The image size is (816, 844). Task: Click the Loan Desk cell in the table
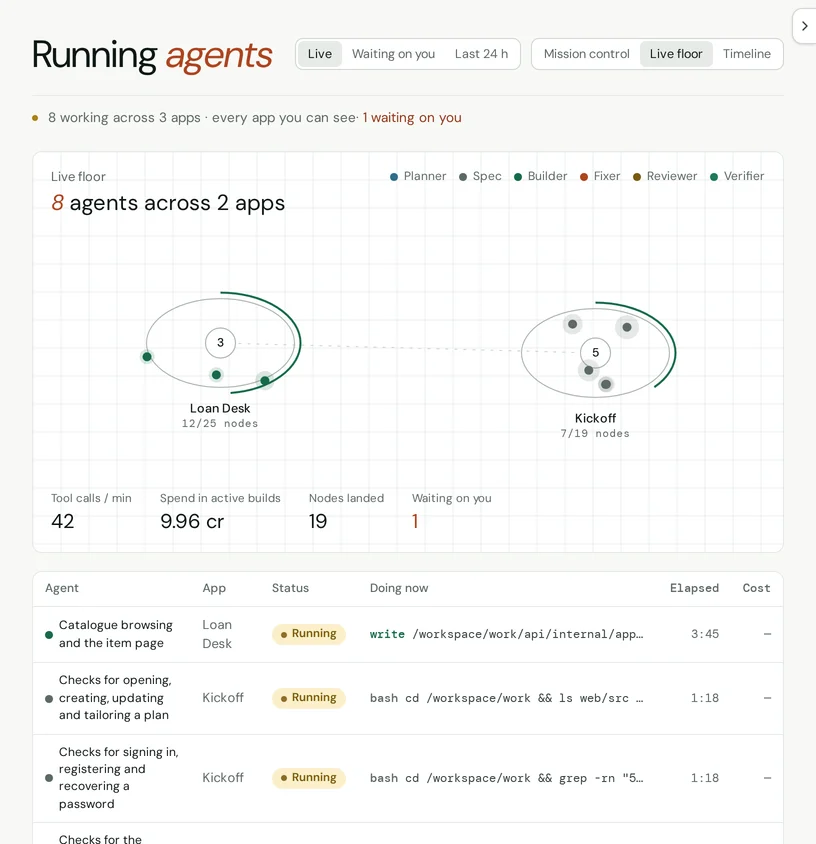click(217, 634)
